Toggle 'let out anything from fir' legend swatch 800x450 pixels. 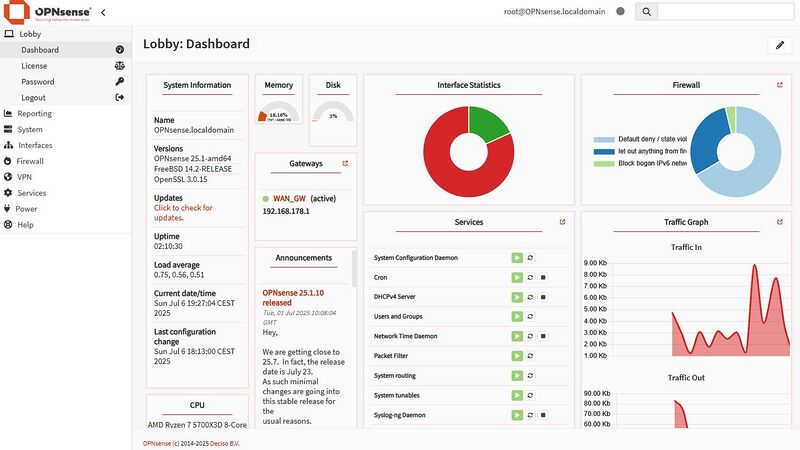(x=604, y=152)
